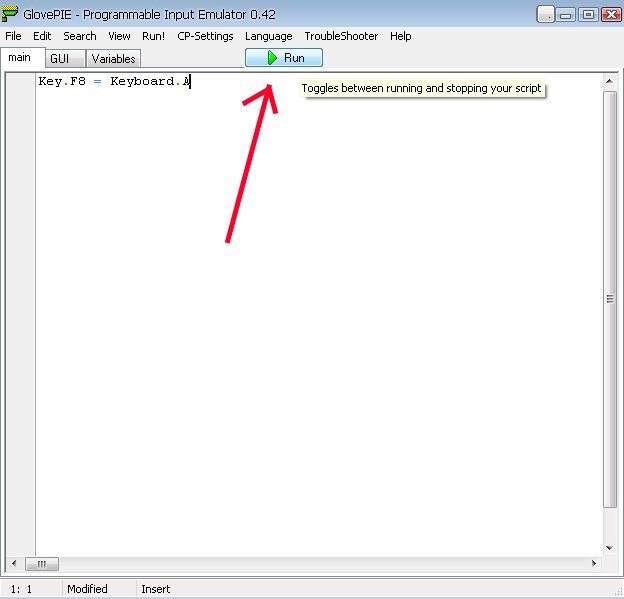This screenshot has height=599, width=624.
Task: Switch to the Variables tab
Action: point(113,59)
